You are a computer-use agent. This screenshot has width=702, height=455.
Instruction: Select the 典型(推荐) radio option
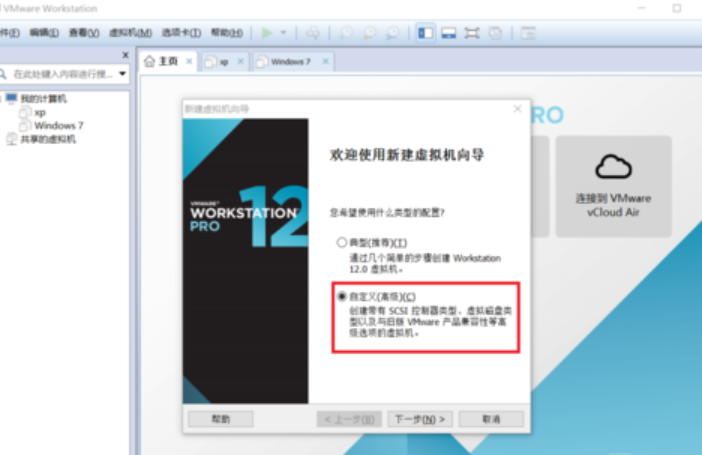[342, 242]
